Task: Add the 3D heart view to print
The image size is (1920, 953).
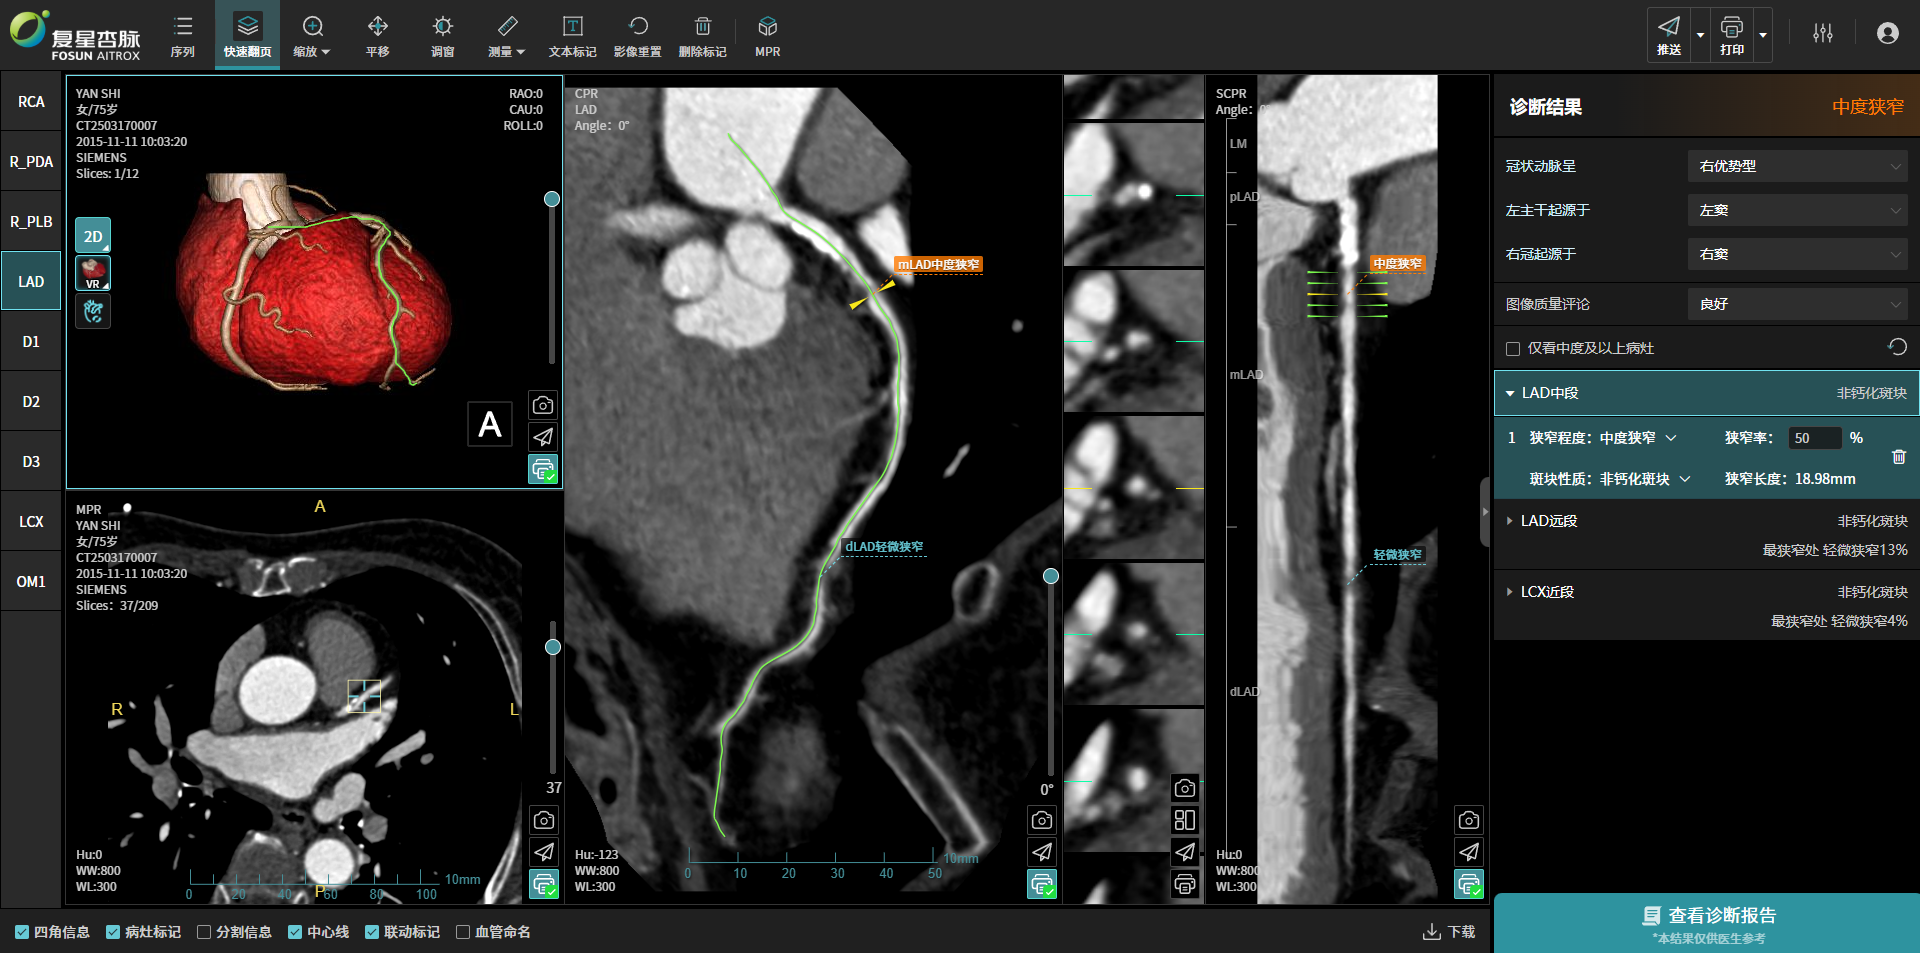Action: coord(543,469)
